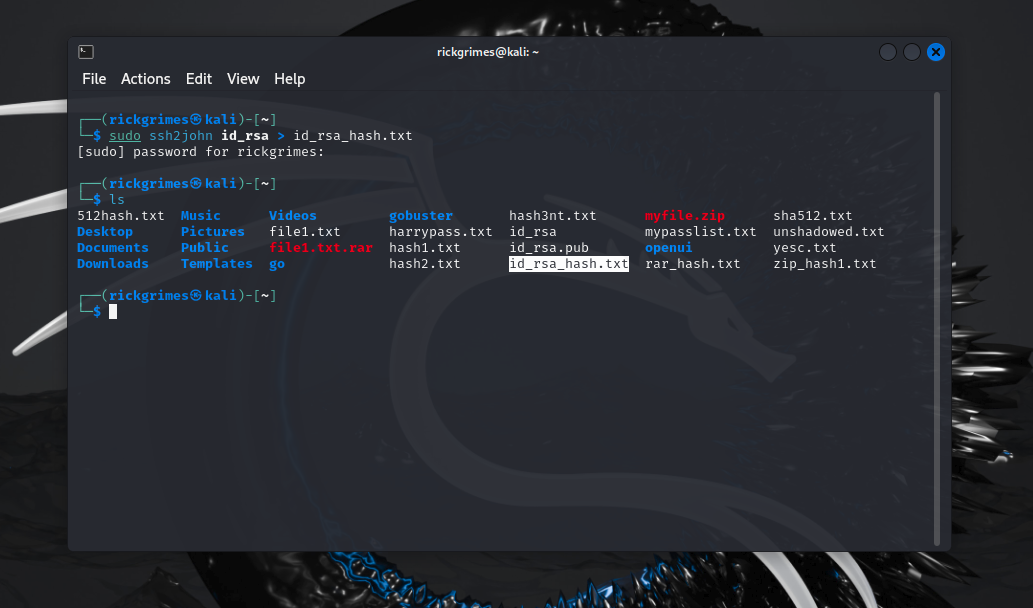Select the Videos folder entry

pos(292,215)
